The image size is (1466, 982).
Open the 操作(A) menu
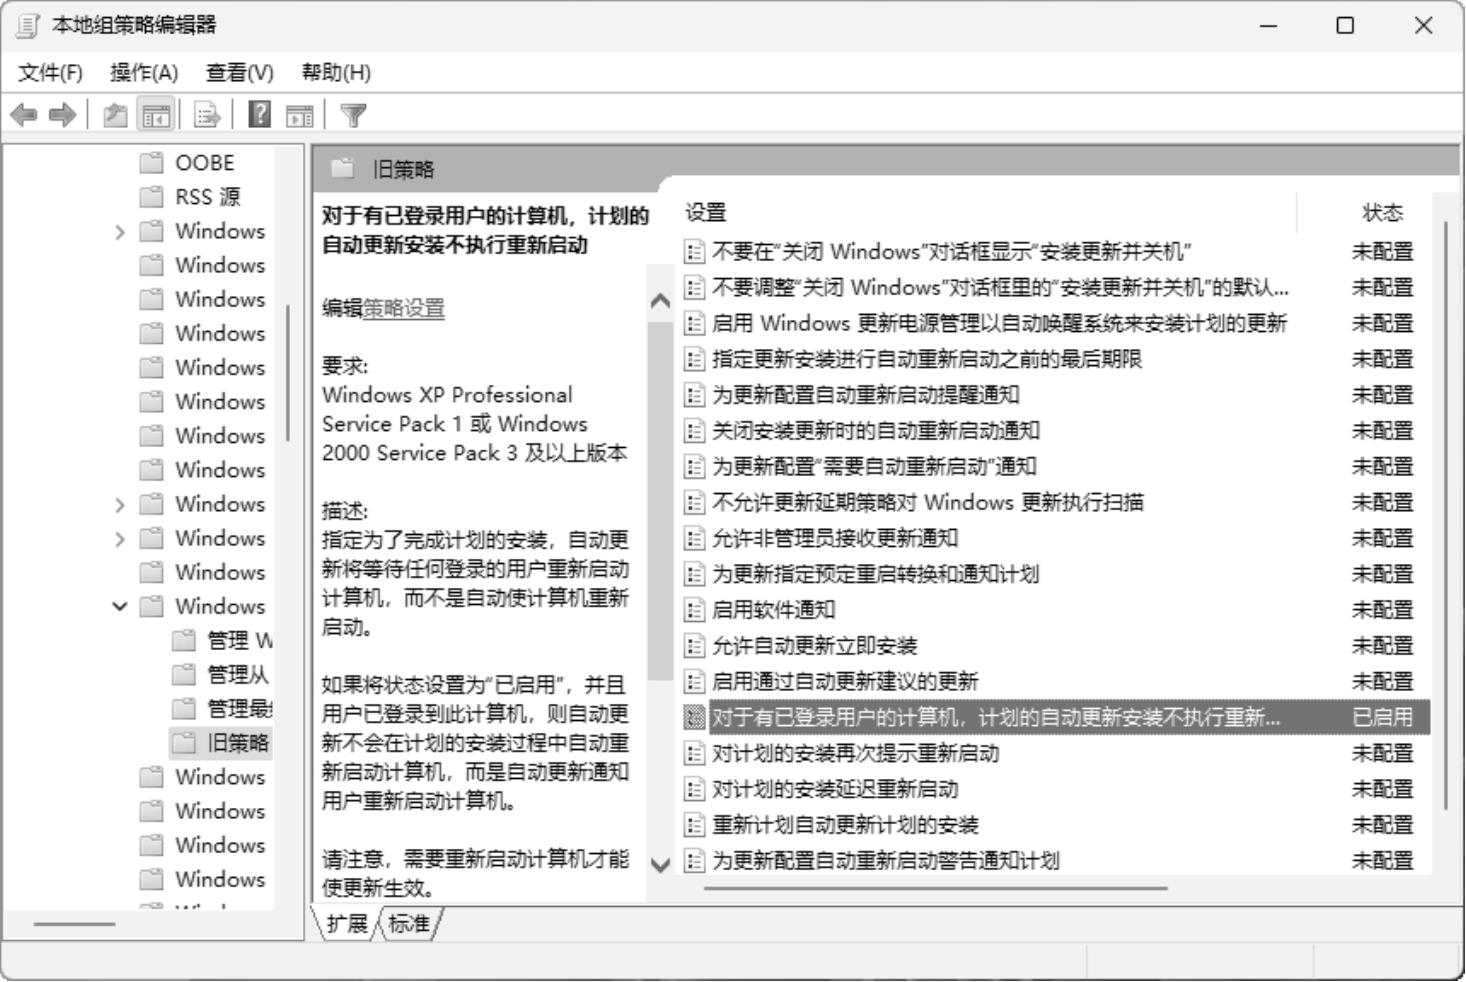click(x=144, y=72)
